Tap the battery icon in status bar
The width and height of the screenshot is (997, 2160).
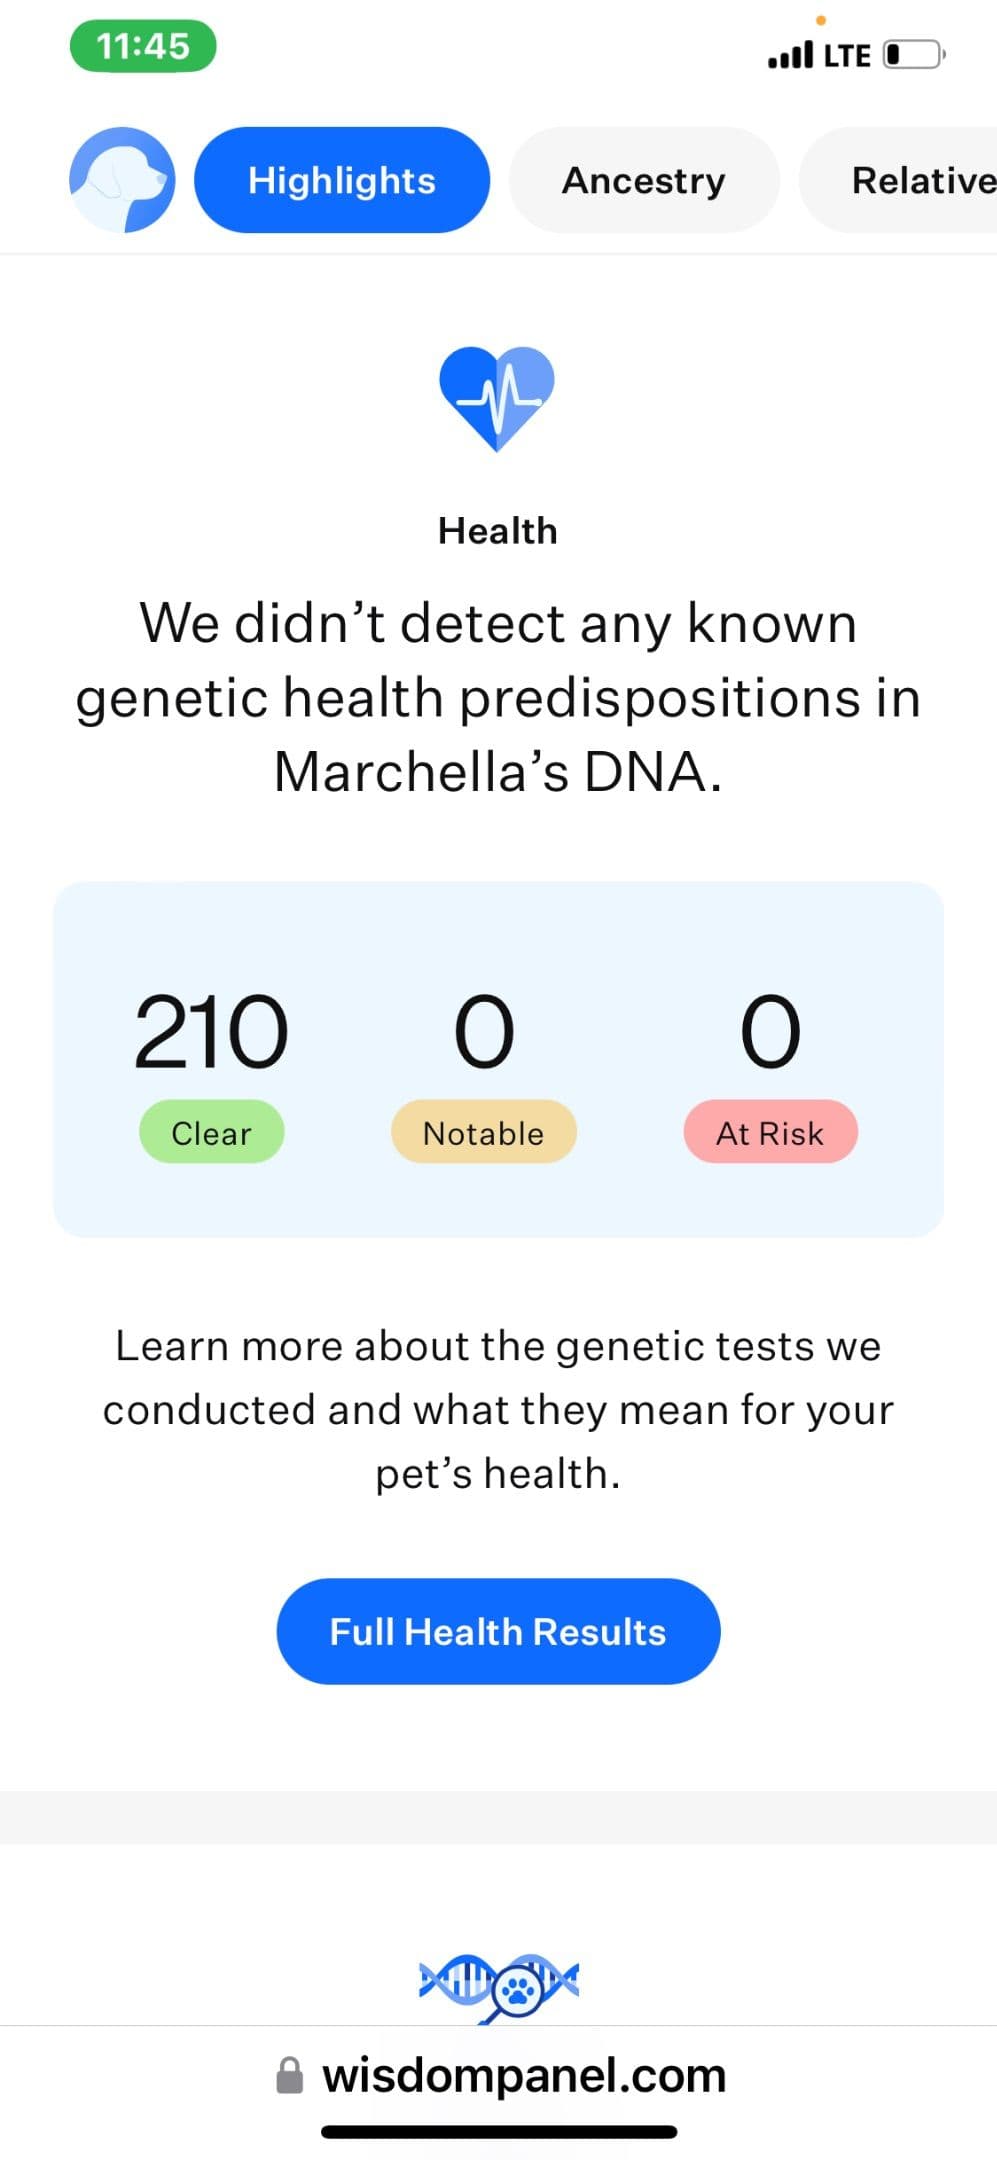(x=914, y=54)
